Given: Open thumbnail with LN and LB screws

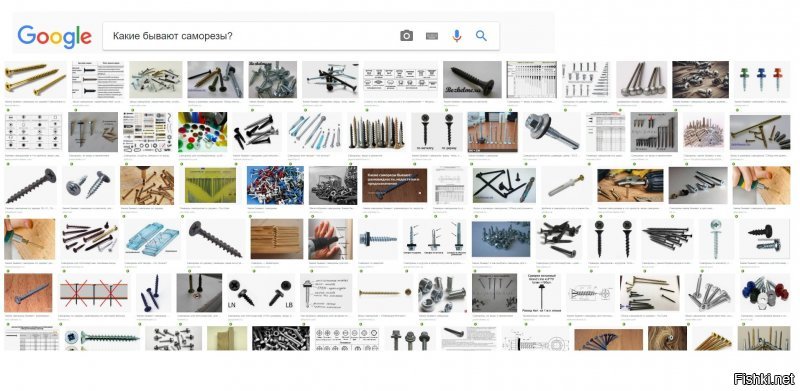Looking at the screenshot, I should (x=260, y=293).
